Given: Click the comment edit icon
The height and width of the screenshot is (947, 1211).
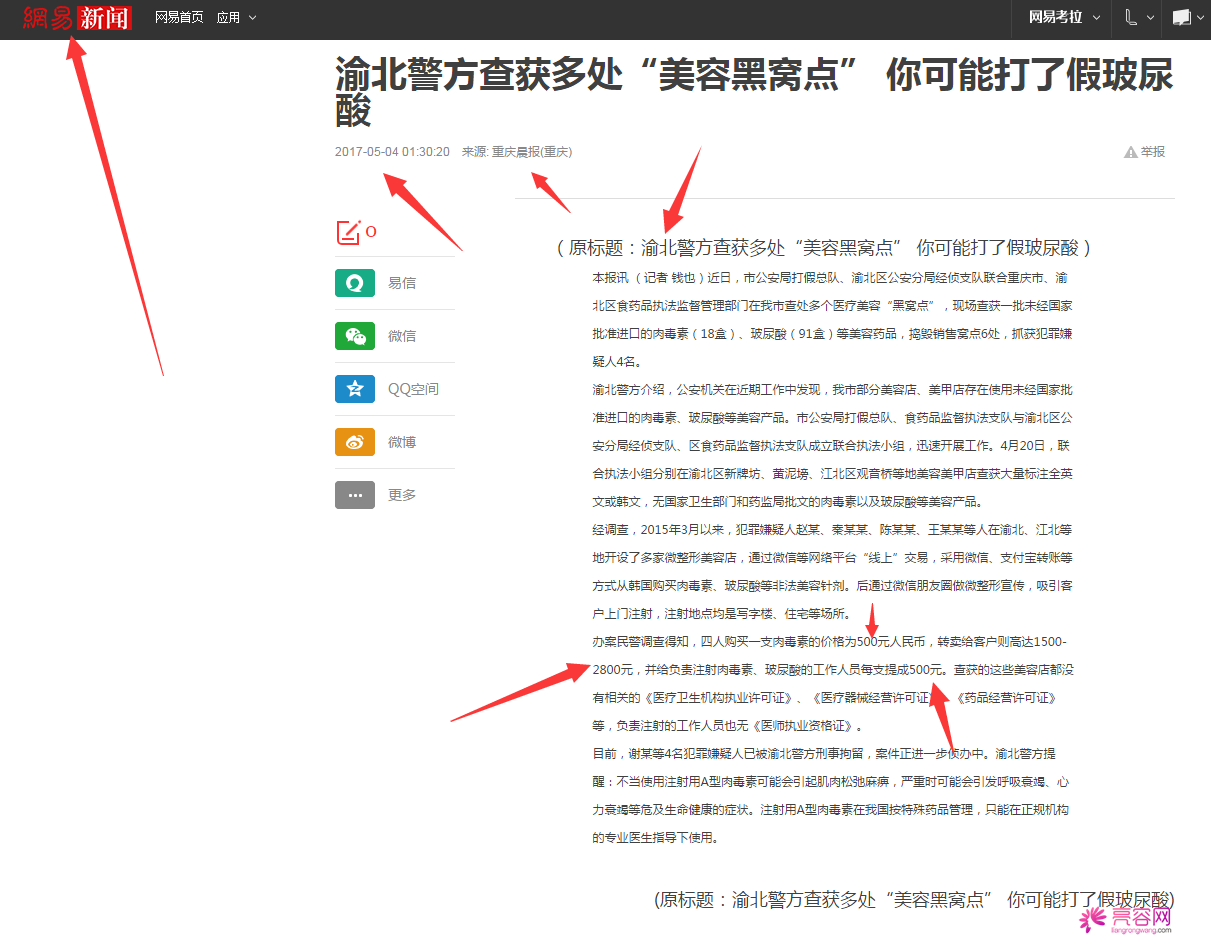Looking at the screenshot, I should (x=348, y=232).
